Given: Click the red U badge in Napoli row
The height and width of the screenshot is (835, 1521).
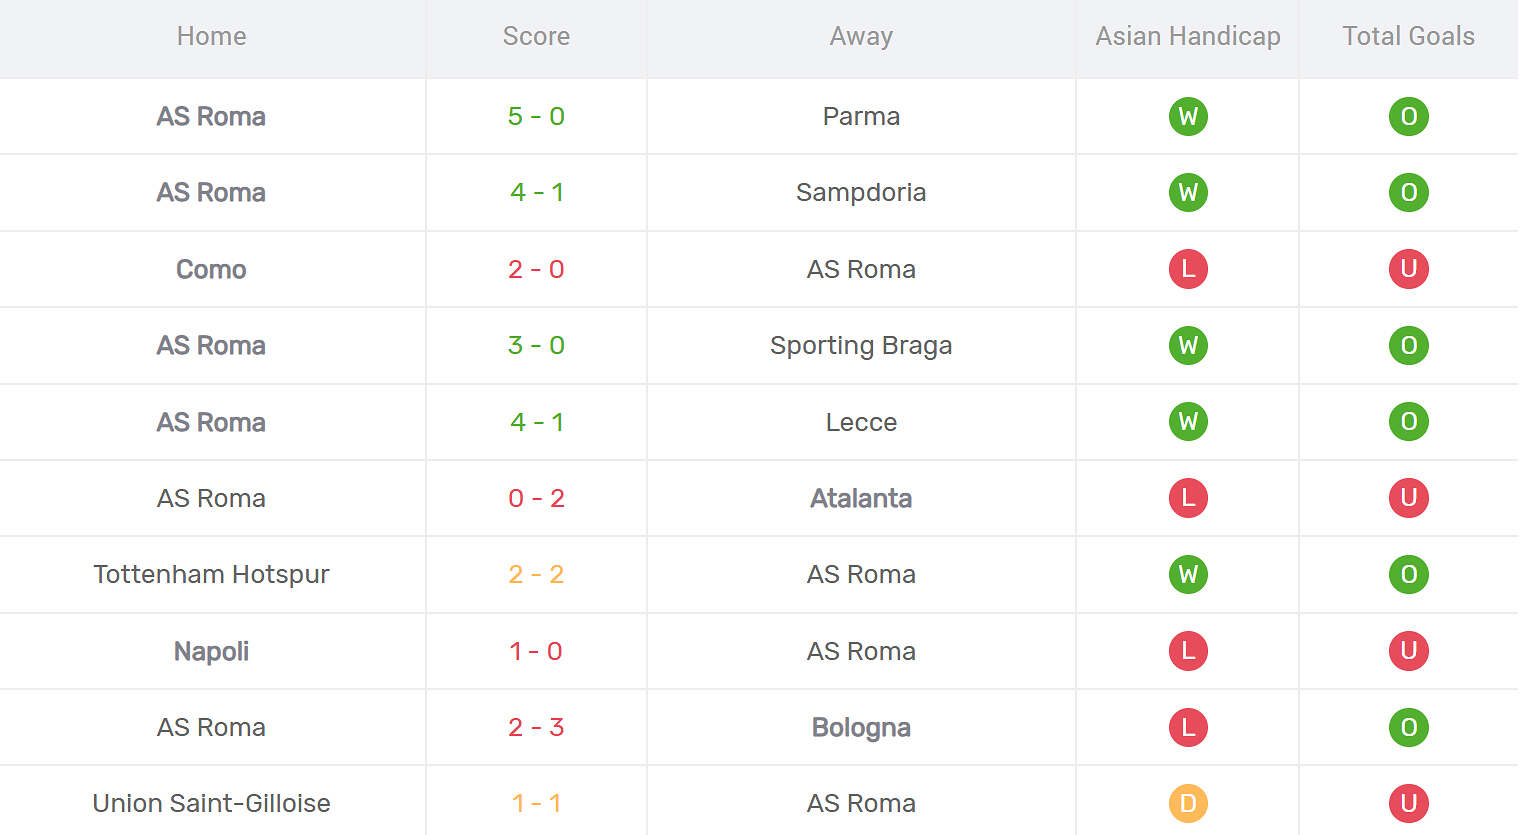Looking at the screenshot, I should 1408,651.
